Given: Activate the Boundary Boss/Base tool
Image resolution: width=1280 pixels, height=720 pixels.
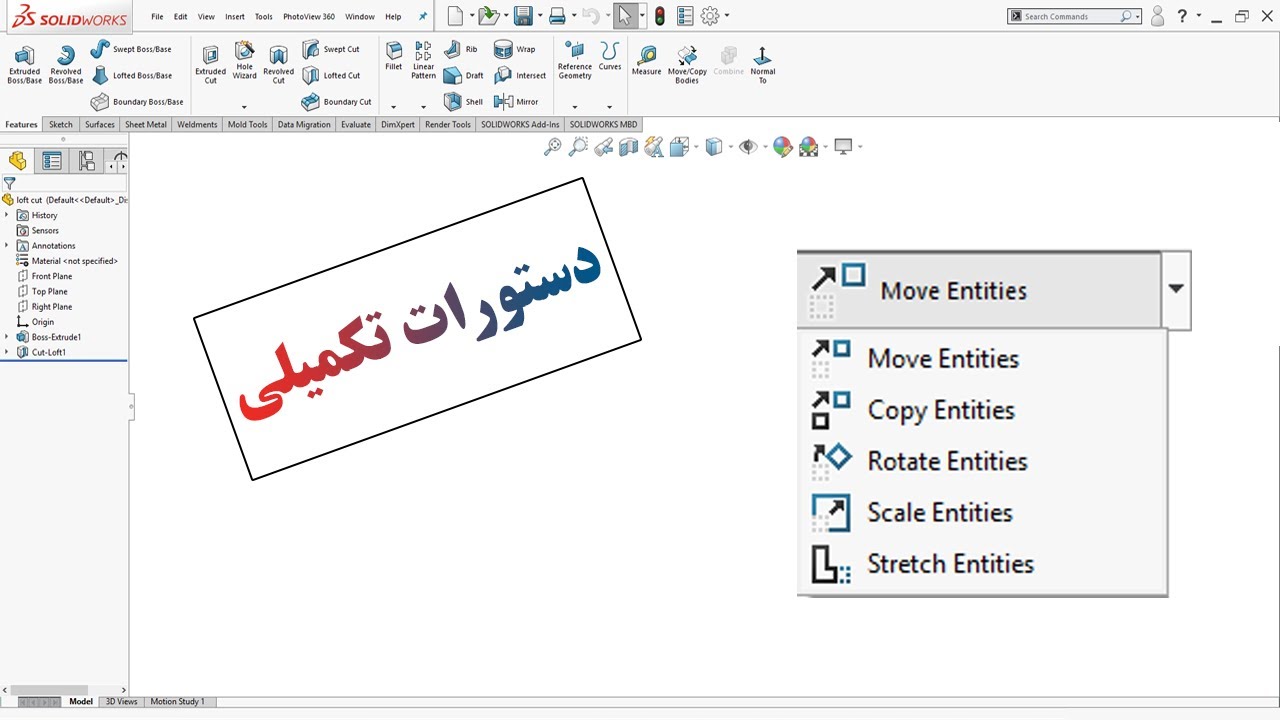Looking at the screenshot, I should 137,102.
